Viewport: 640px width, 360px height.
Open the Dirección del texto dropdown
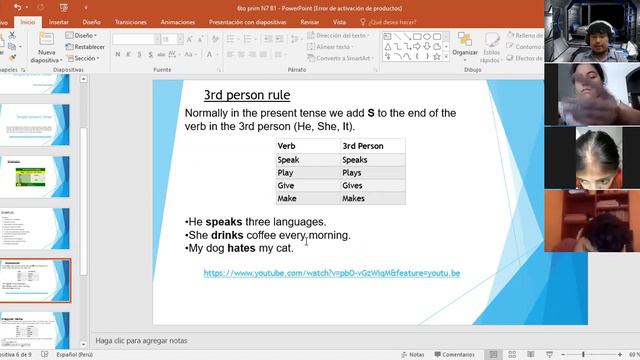[x=338, y=36]
